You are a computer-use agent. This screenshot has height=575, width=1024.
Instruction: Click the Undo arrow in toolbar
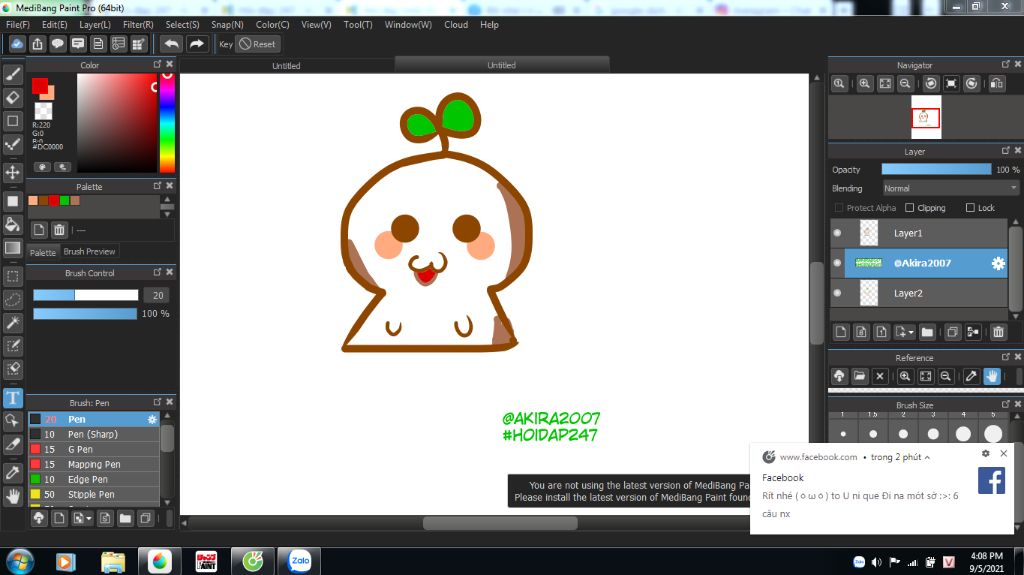pyautogui.click(x=172, y=44)
